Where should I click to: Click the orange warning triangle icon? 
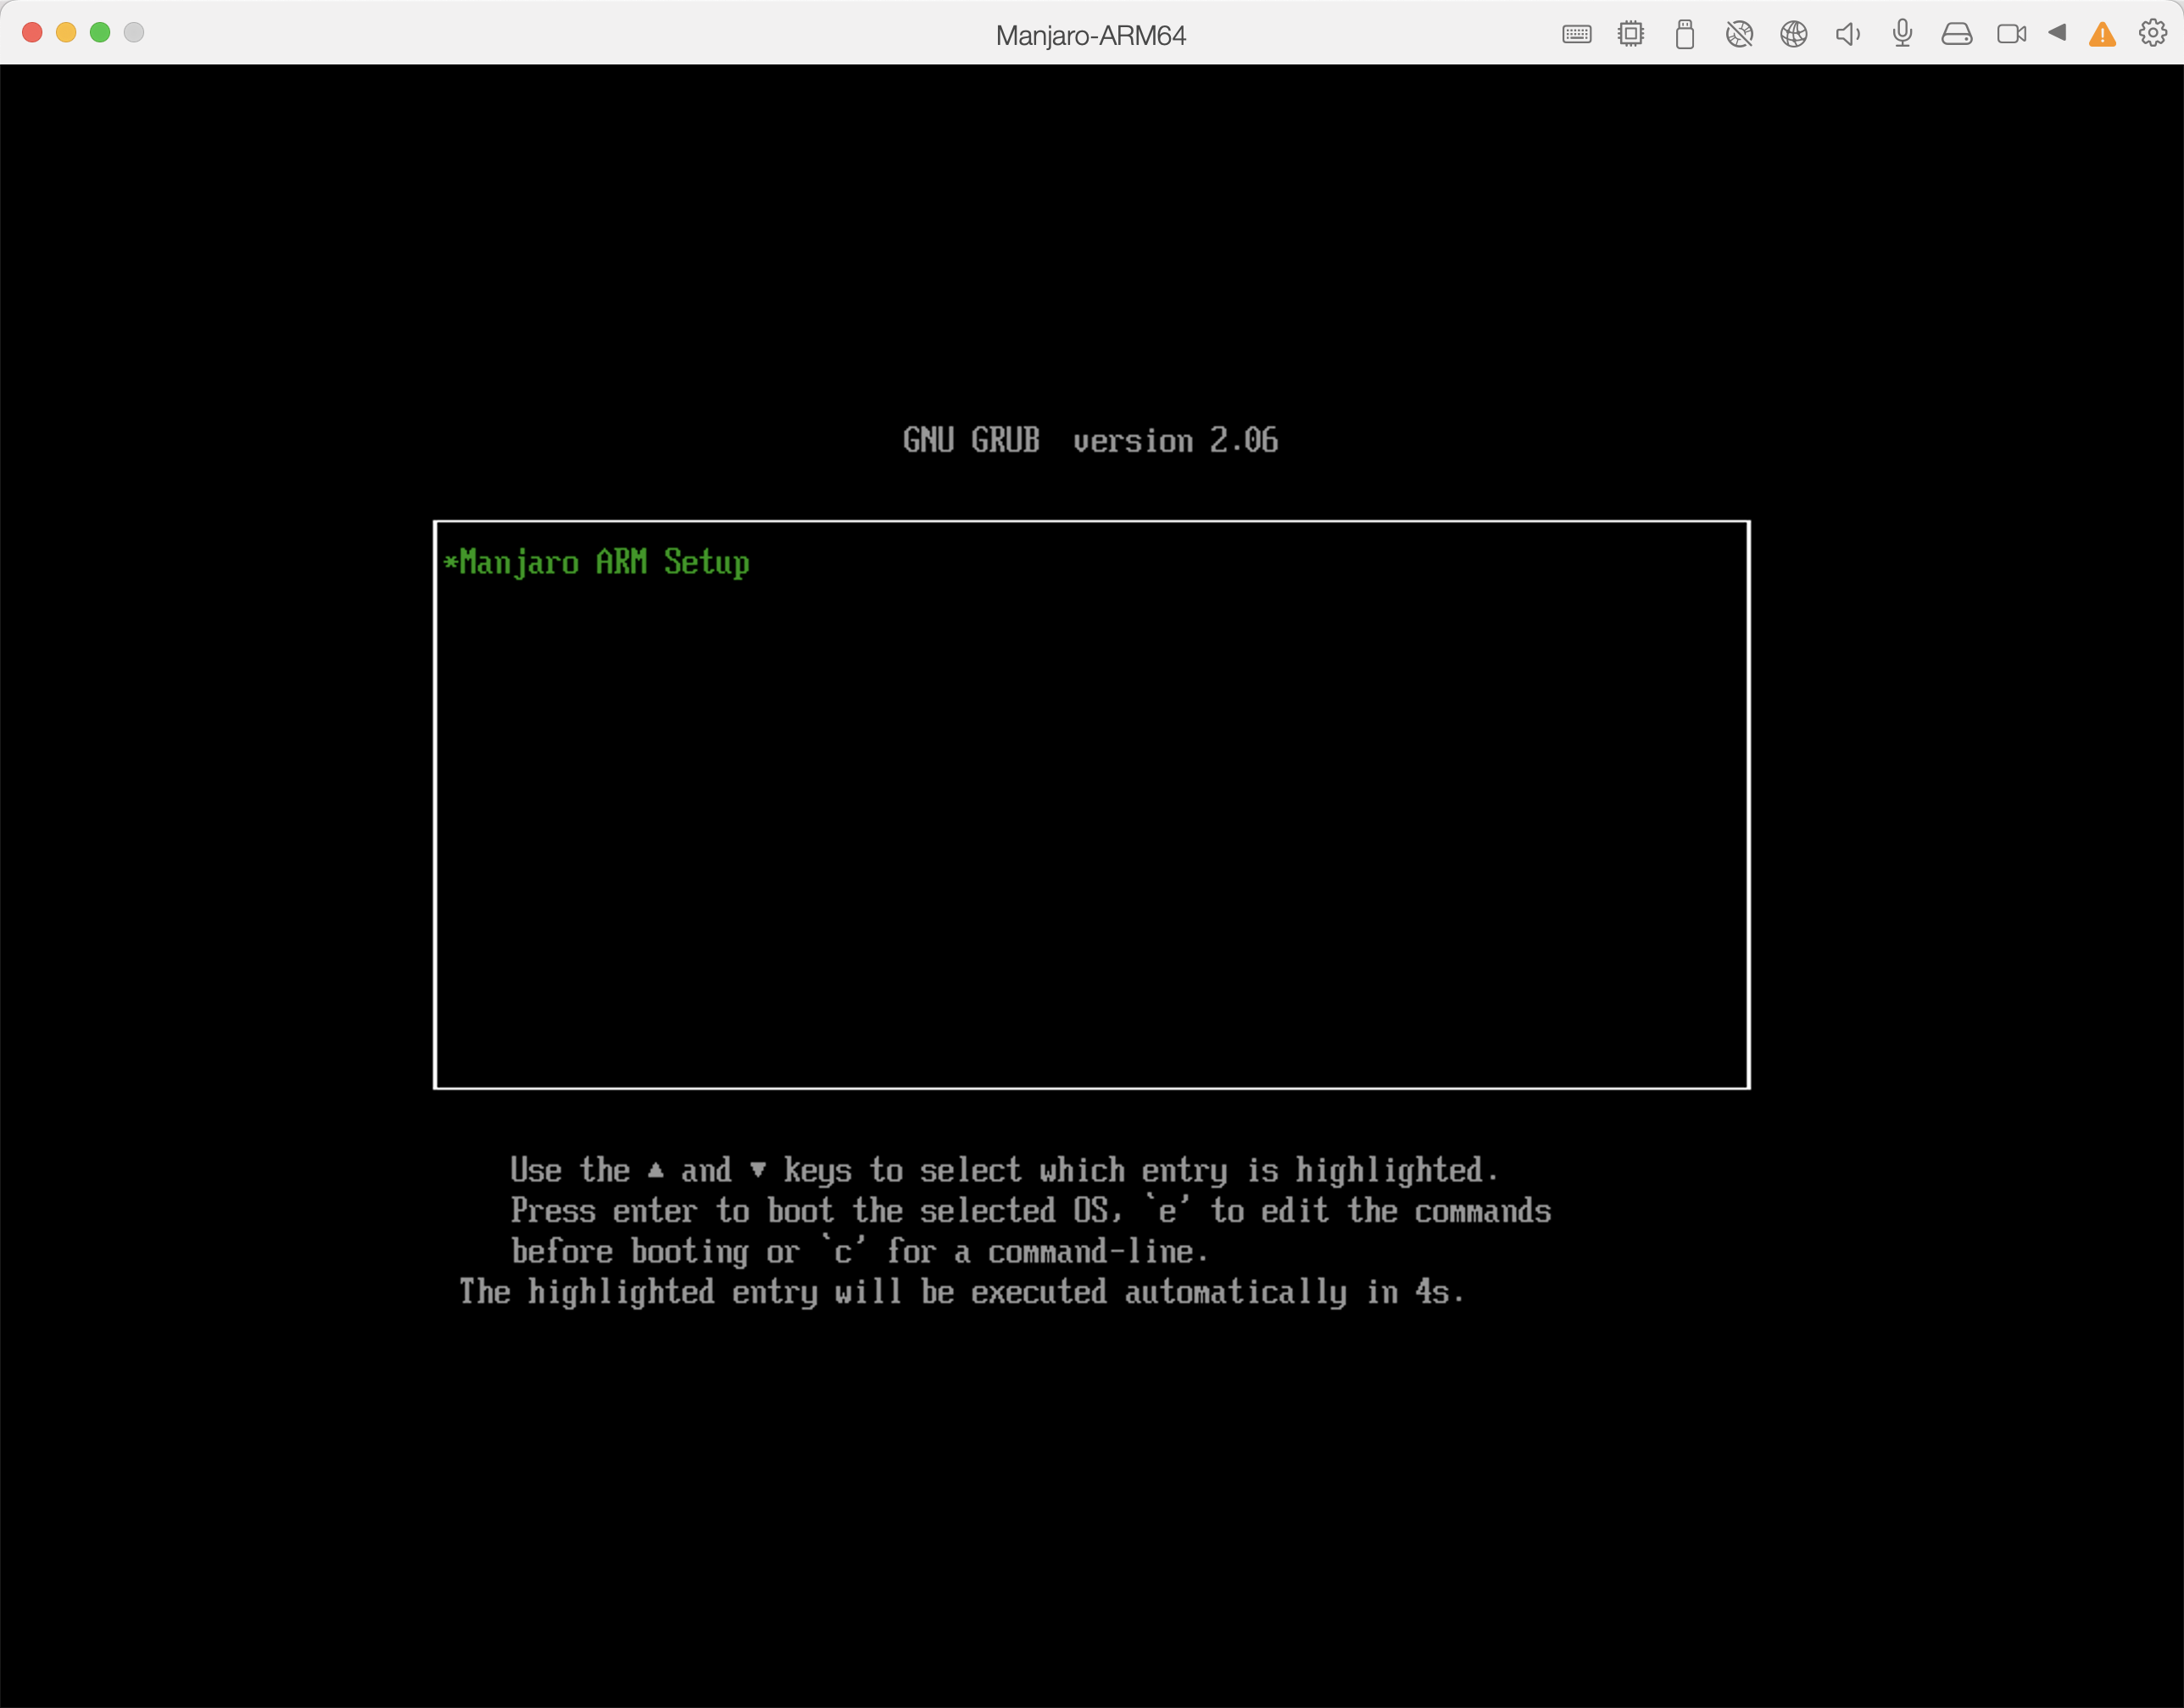(2103, 35)
